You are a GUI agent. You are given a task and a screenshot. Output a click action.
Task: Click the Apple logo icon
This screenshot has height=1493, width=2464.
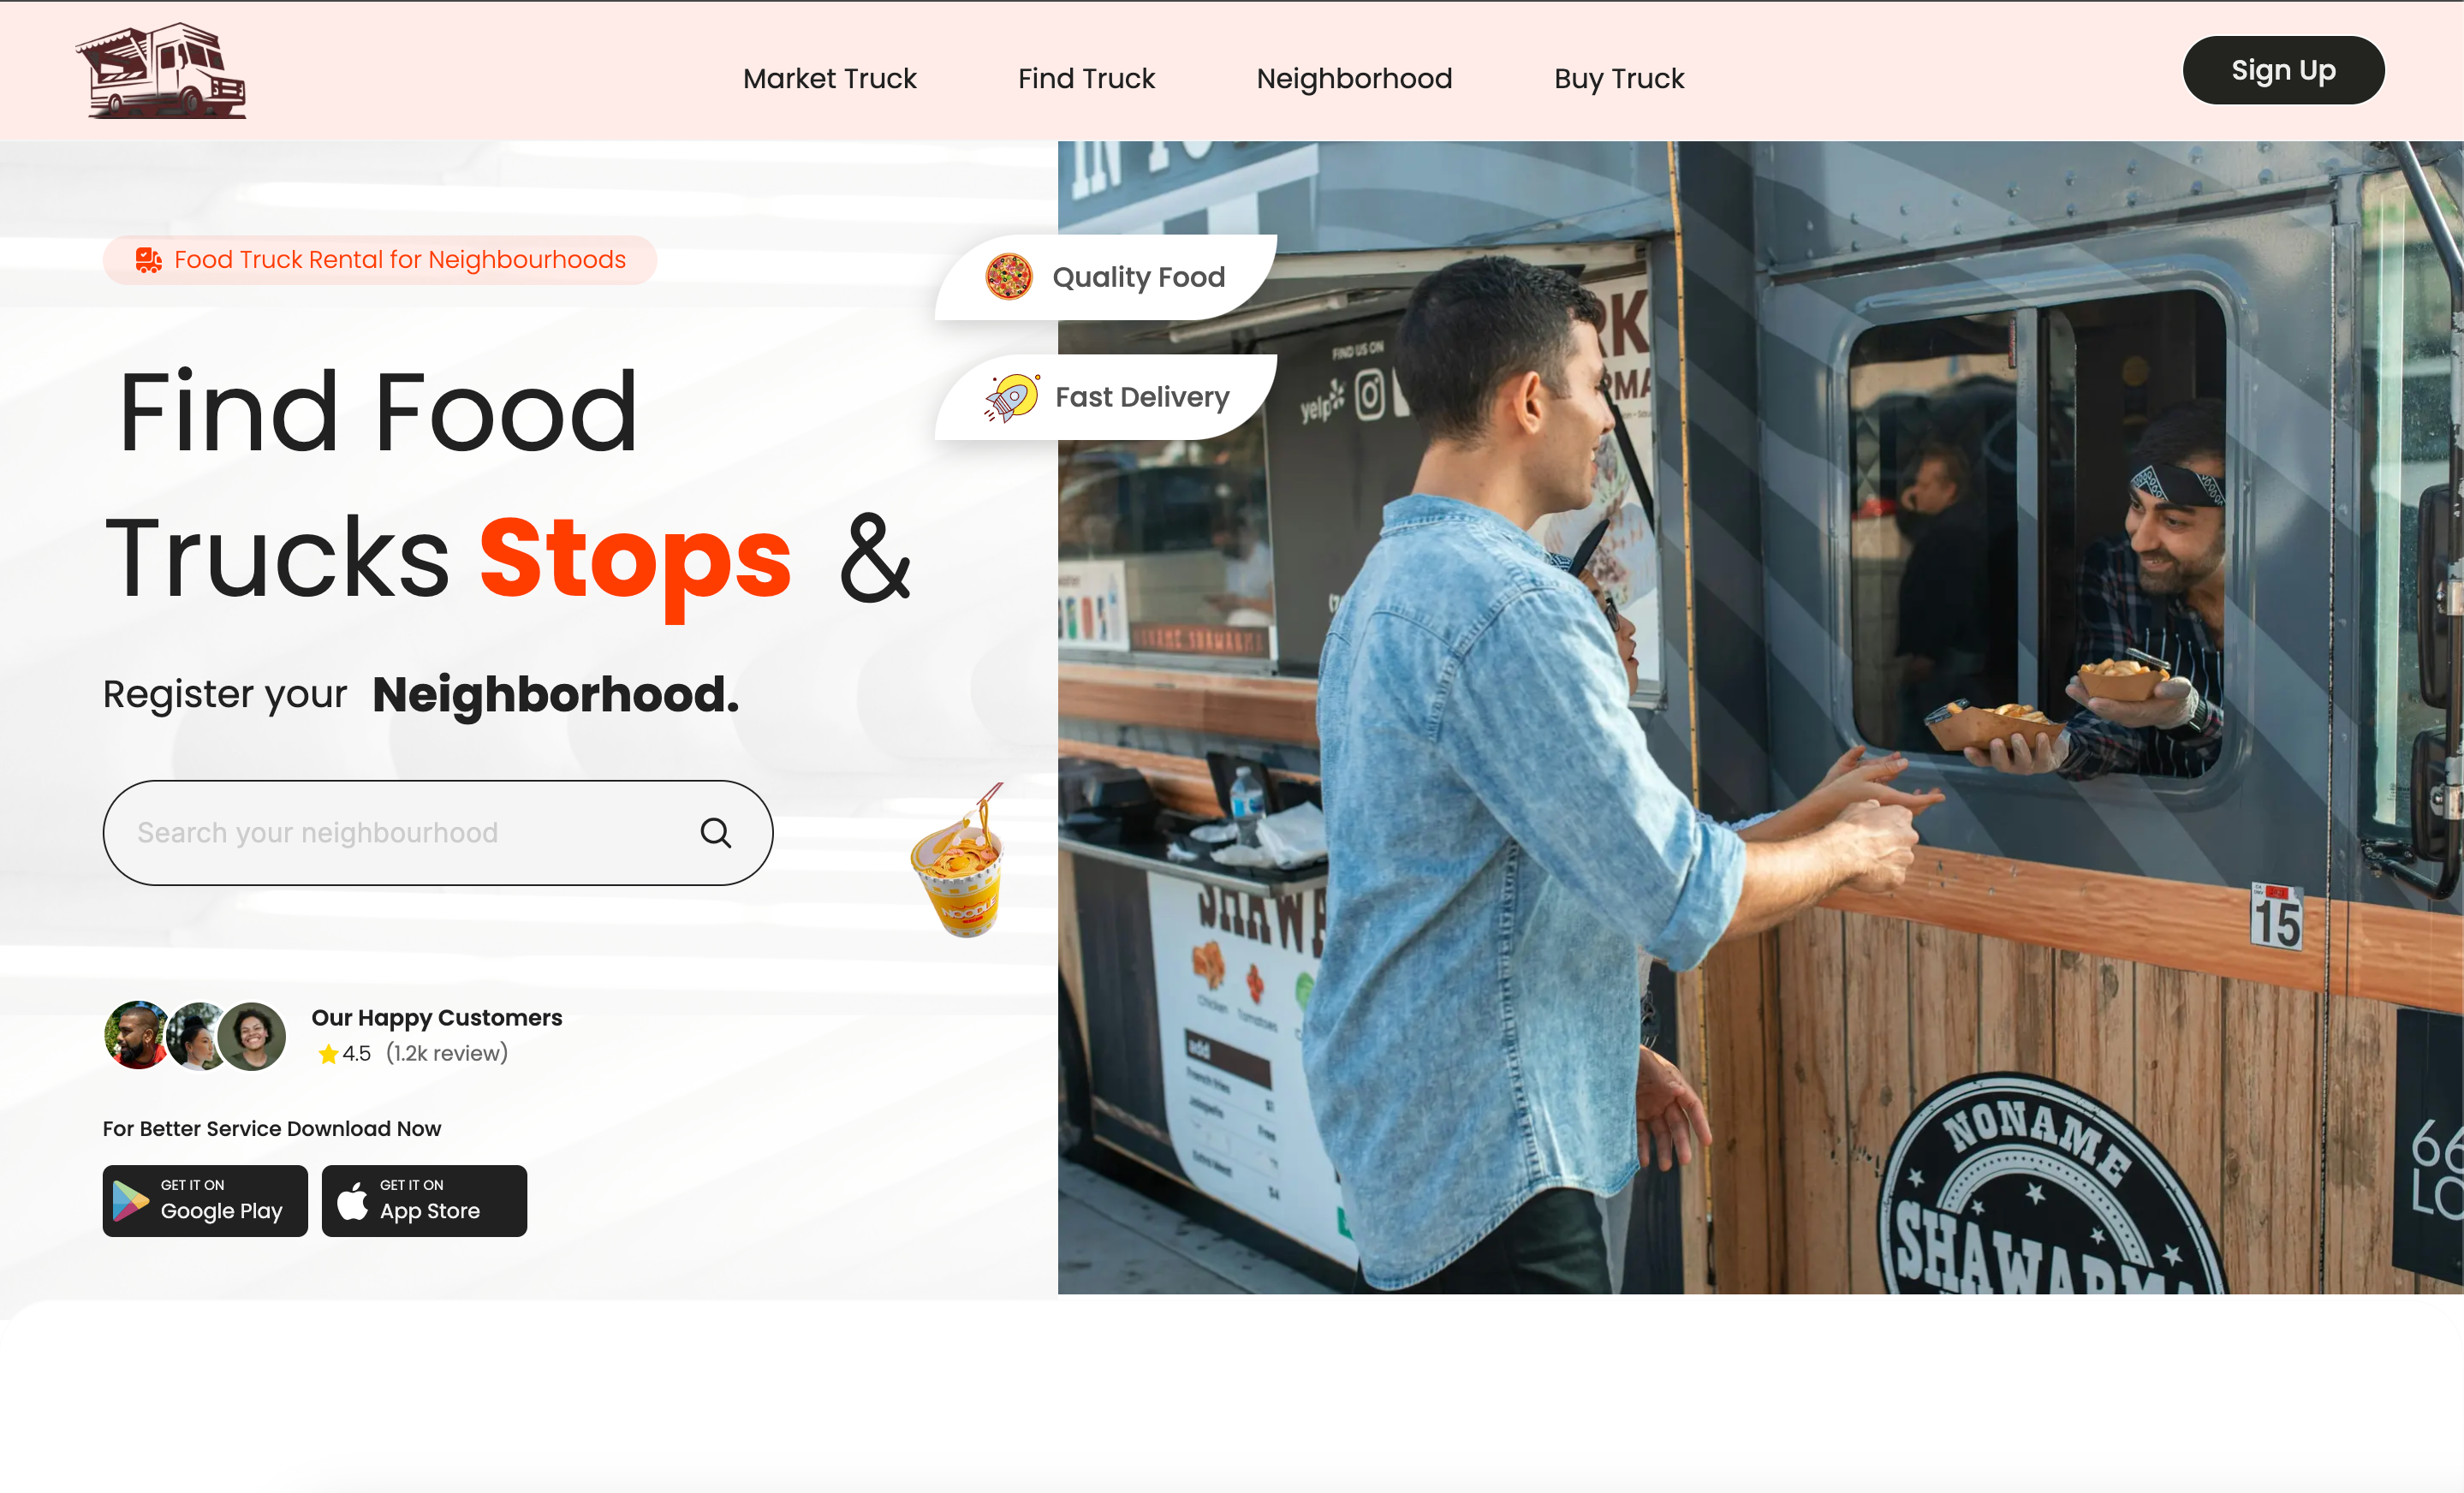pos(352,1200)
